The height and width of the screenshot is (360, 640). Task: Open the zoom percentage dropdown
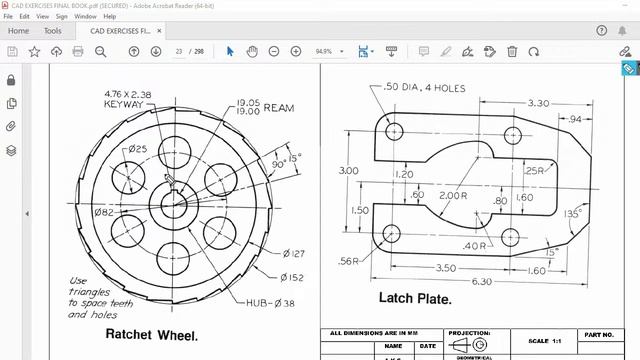[x=342, y=51]
